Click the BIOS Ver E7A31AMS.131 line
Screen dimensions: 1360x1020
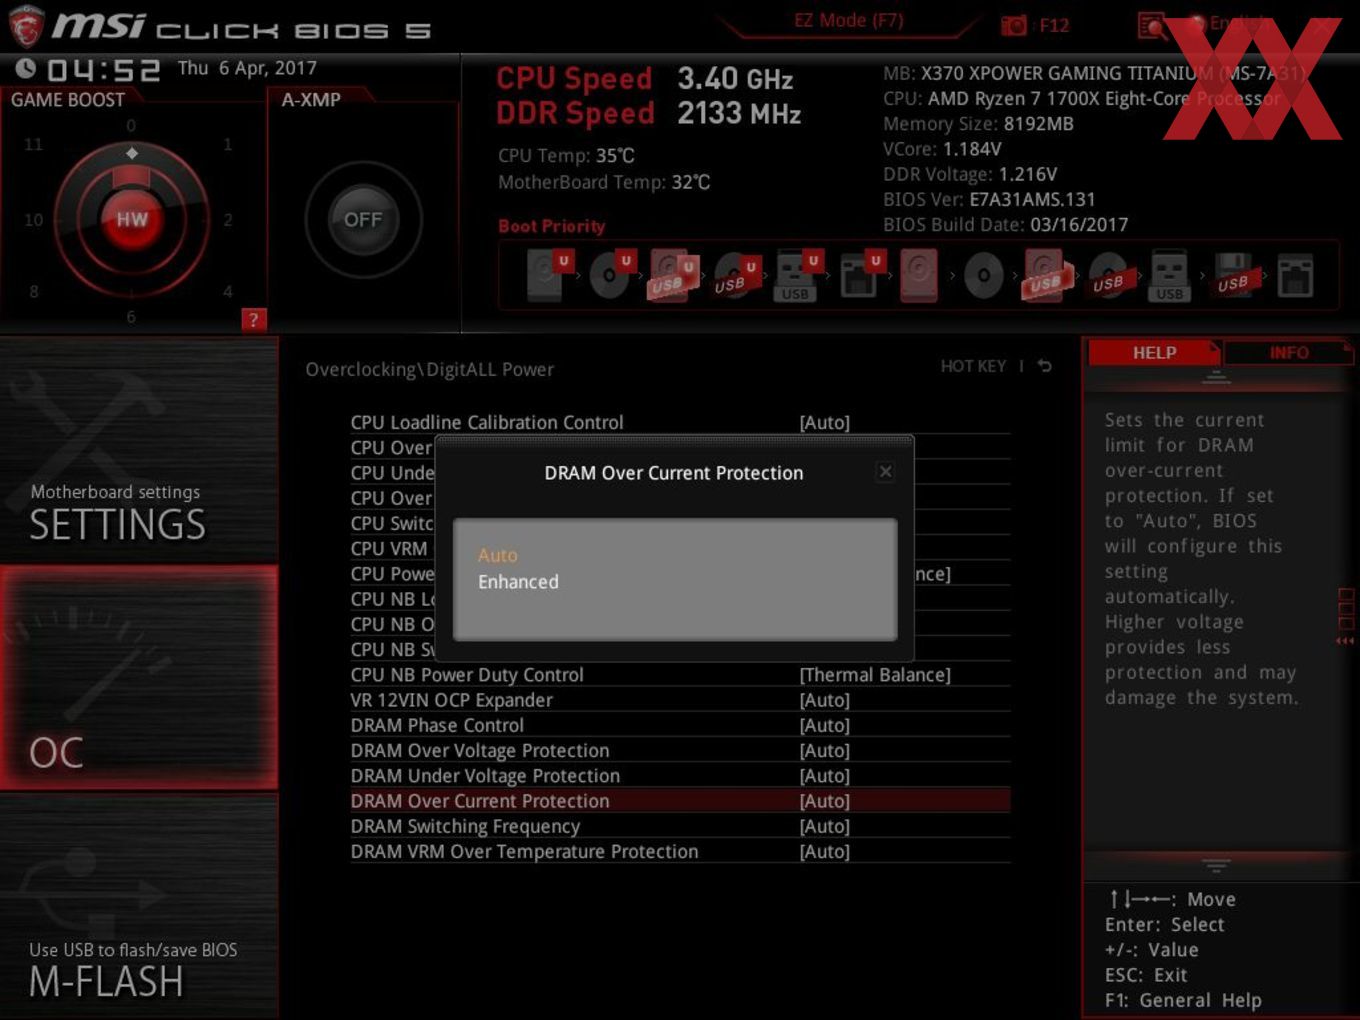989,199
